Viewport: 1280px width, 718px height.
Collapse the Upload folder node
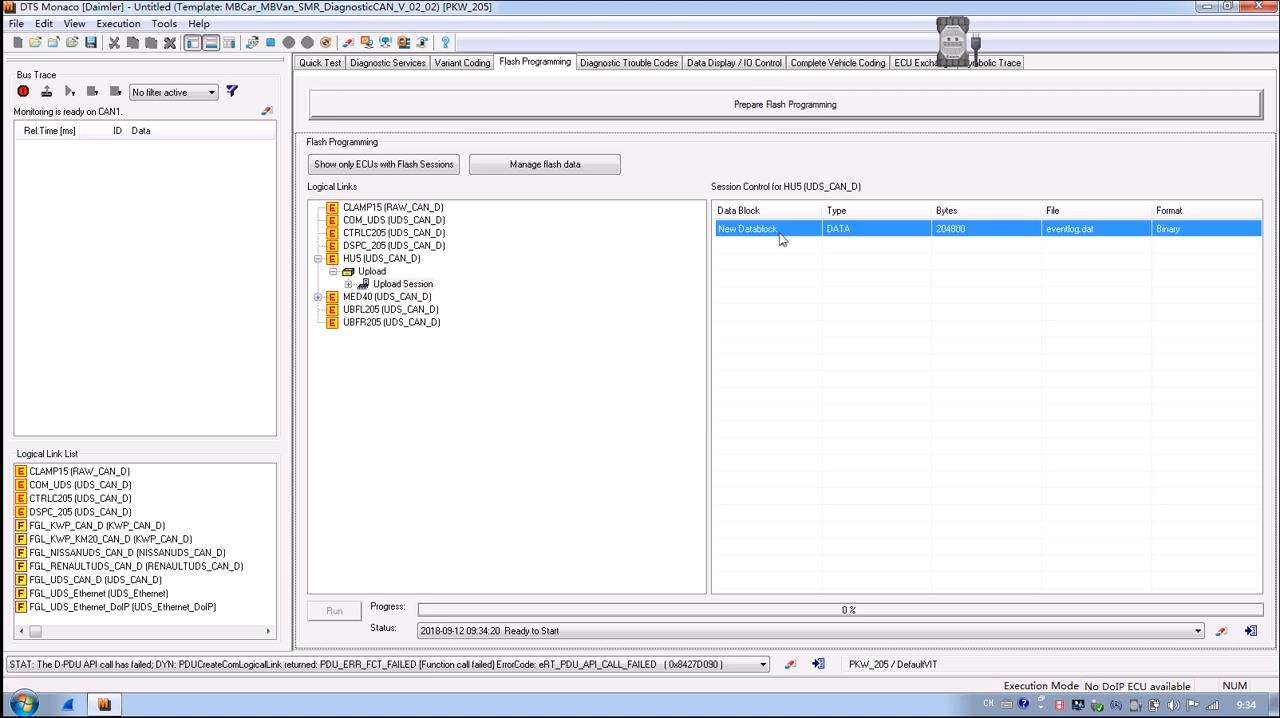pos(333,271)
